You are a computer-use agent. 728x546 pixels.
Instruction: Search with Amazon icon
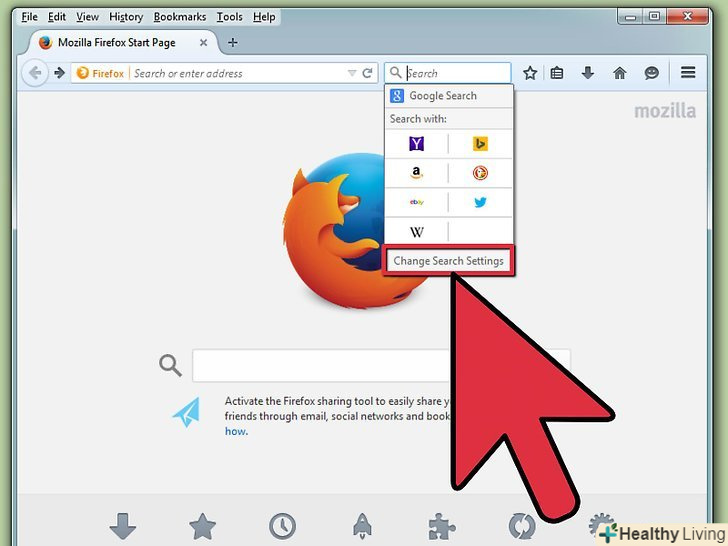[x=416, y=173]
